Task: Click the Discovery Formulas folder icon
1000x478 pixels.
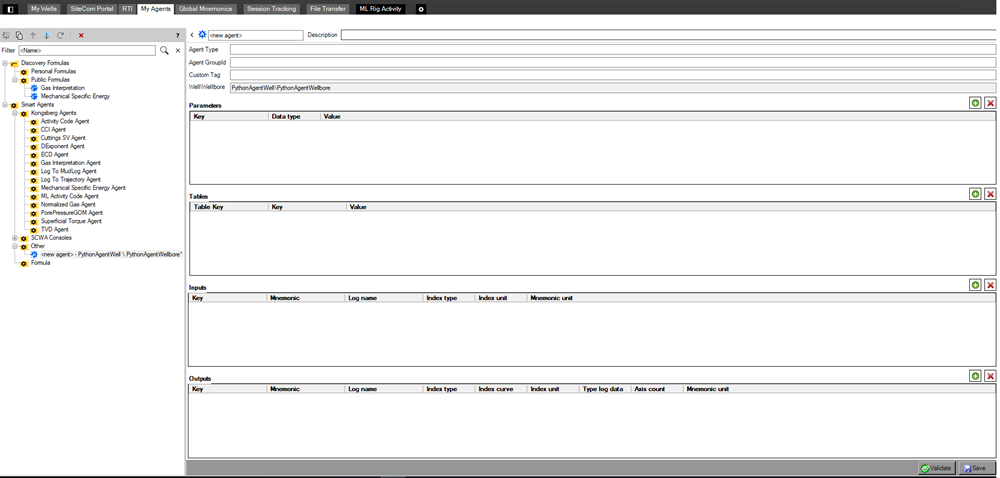Action: tap(14, 63)
